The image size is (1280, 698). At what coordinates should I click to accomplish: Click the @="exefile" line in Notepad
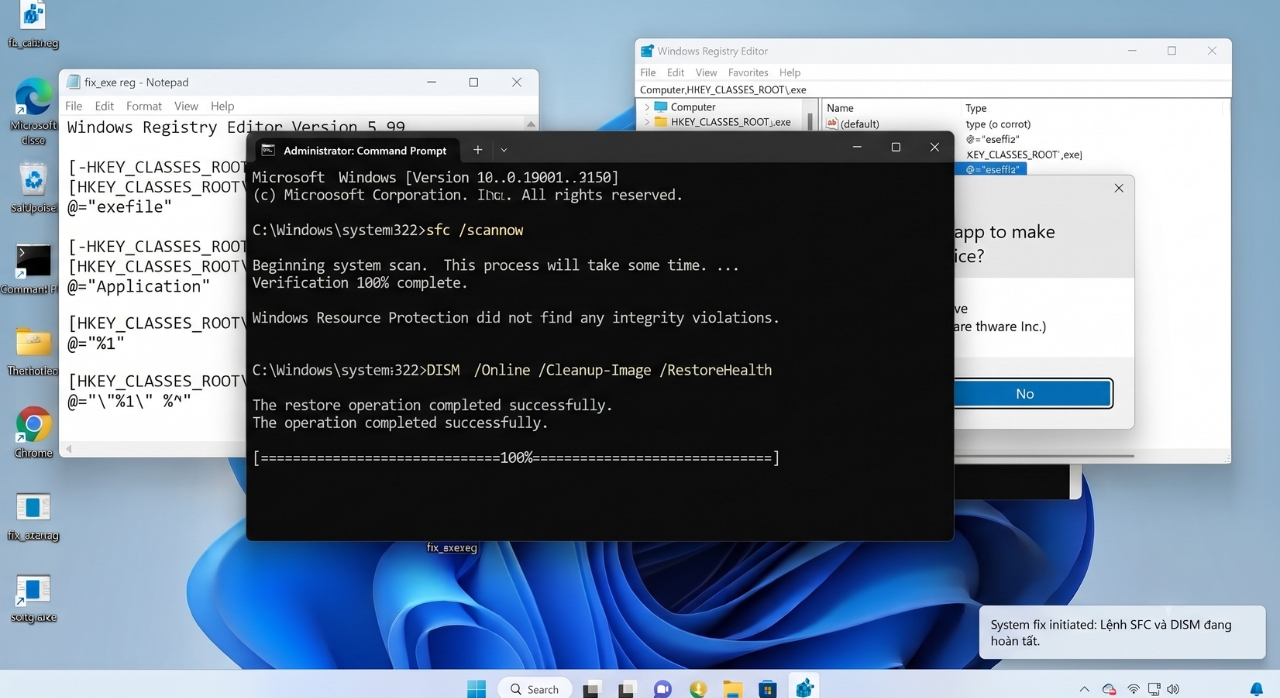120,207
